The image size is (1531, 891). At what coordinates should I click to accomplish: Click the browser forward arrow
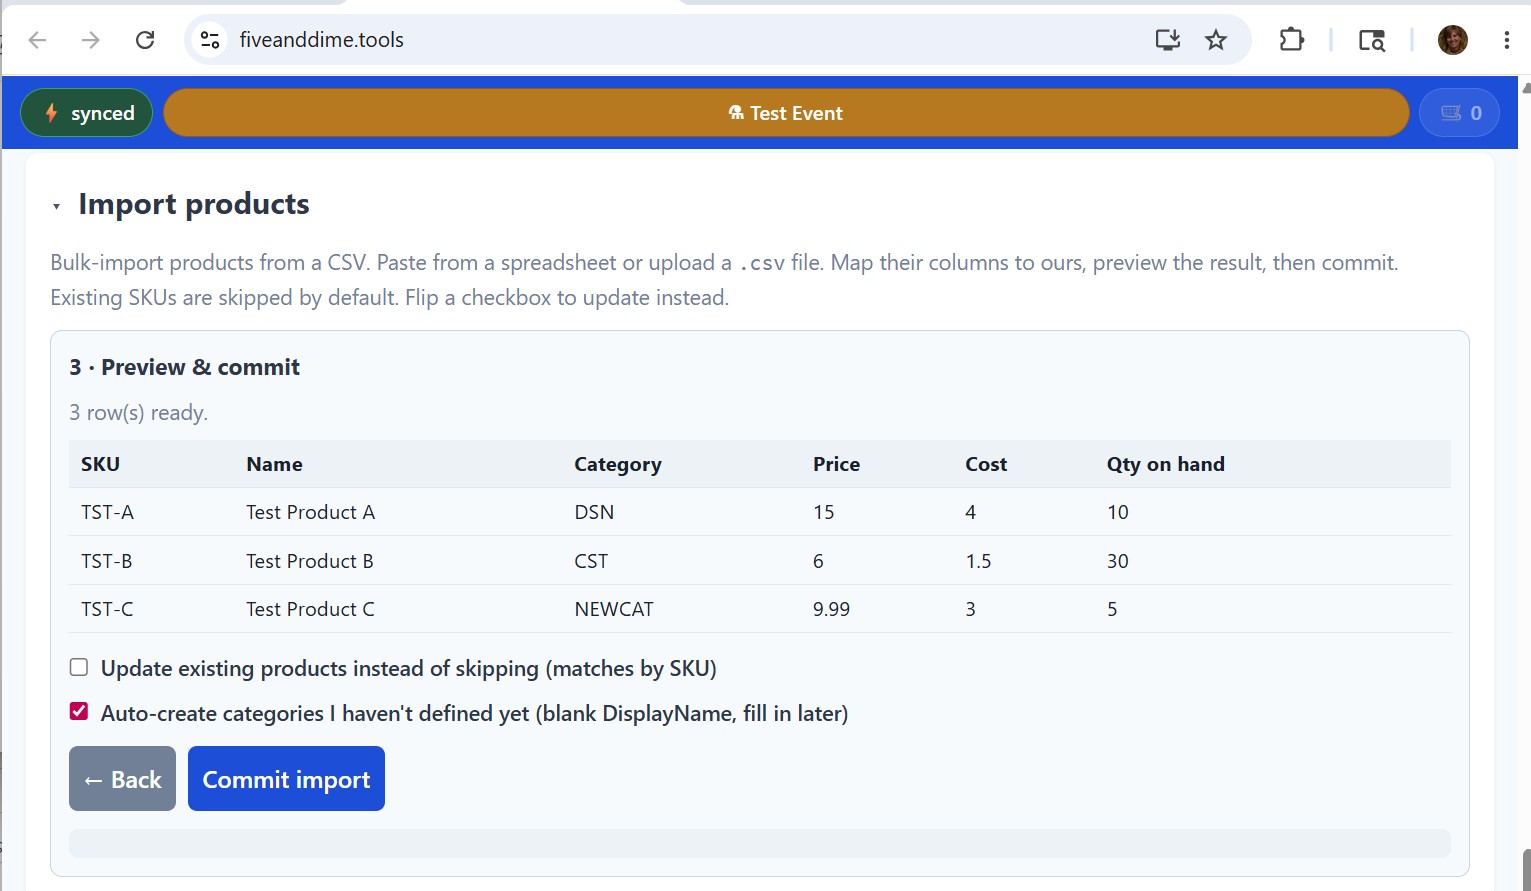click(x=91, y=40)
